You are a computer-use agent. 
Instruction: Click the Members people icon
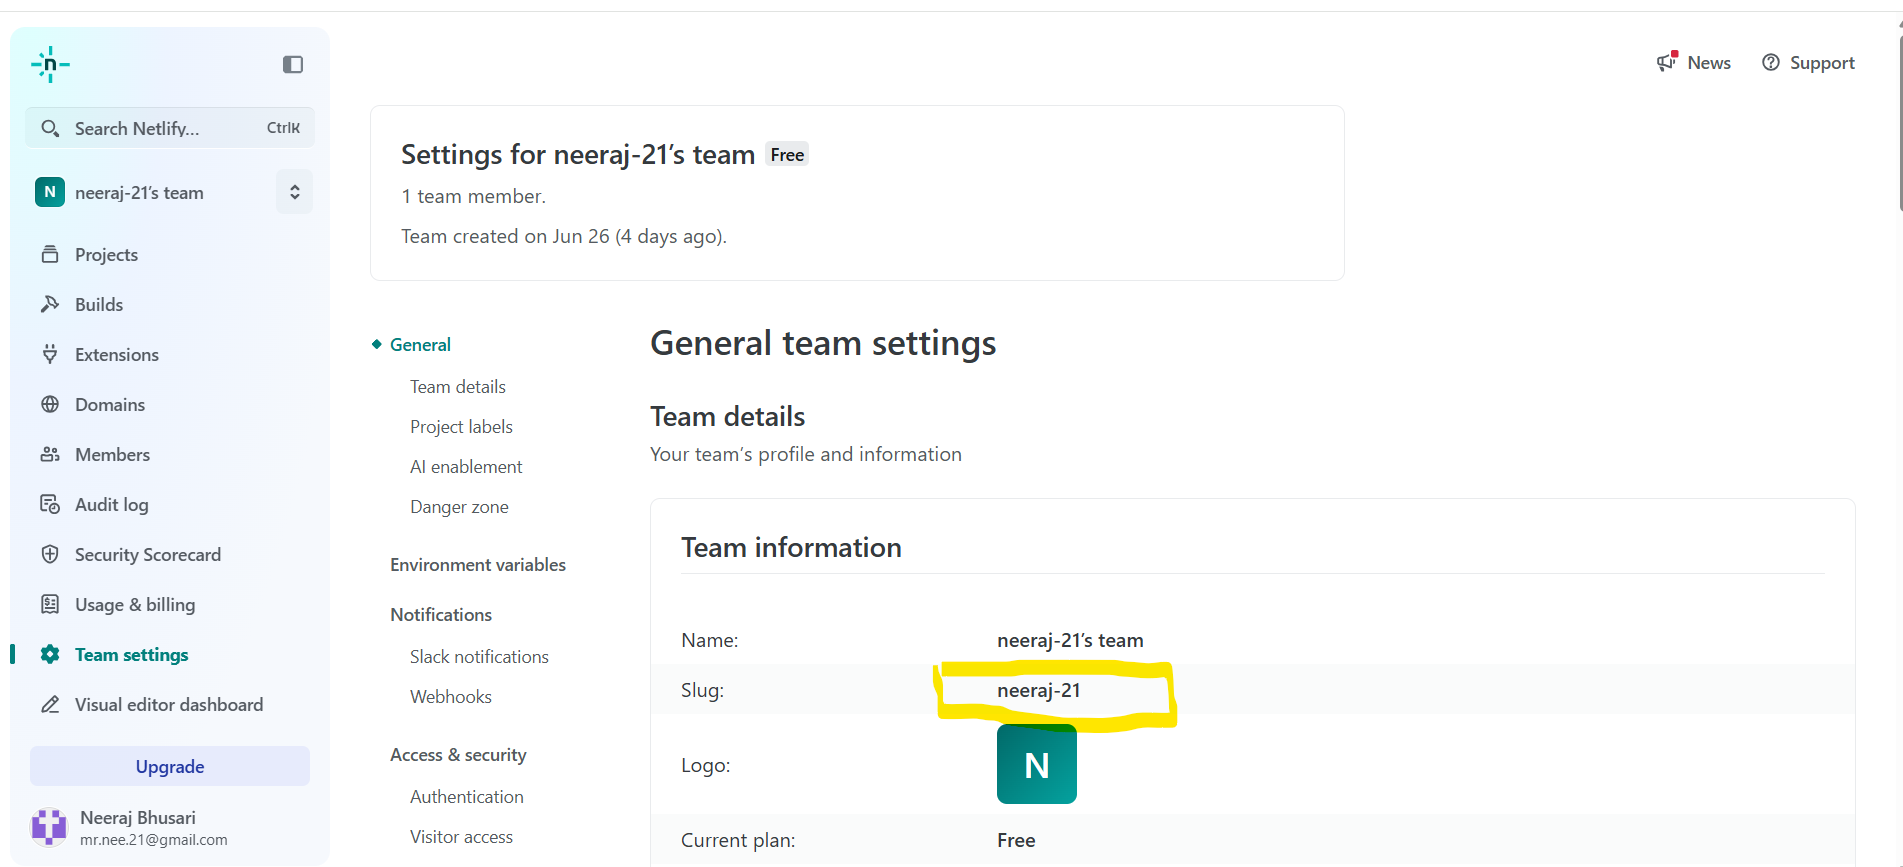tap(50, 454)
